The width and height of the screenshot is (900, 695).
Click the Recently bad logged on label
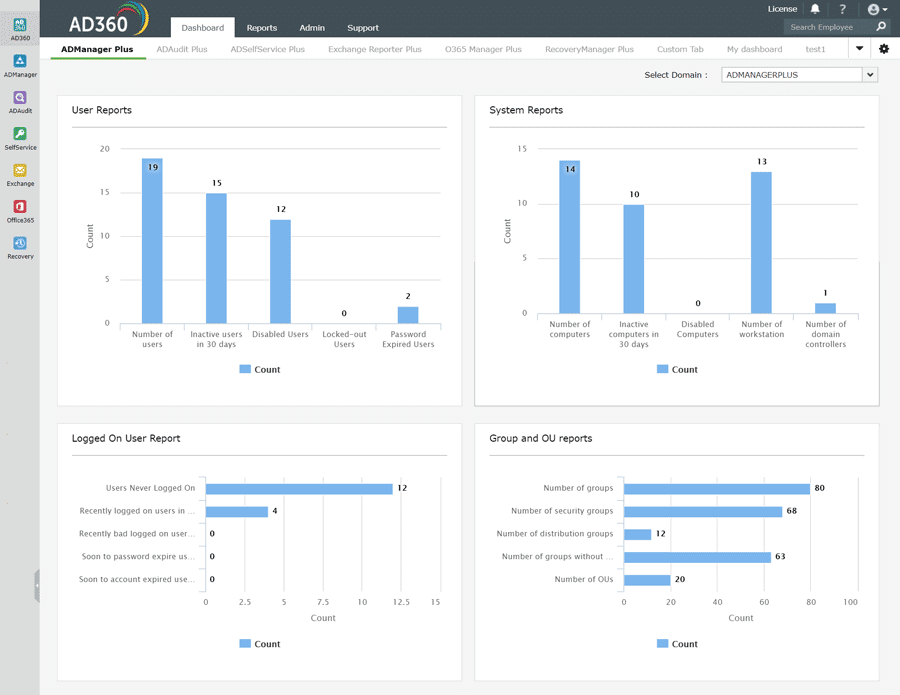[x=137, y=534]
